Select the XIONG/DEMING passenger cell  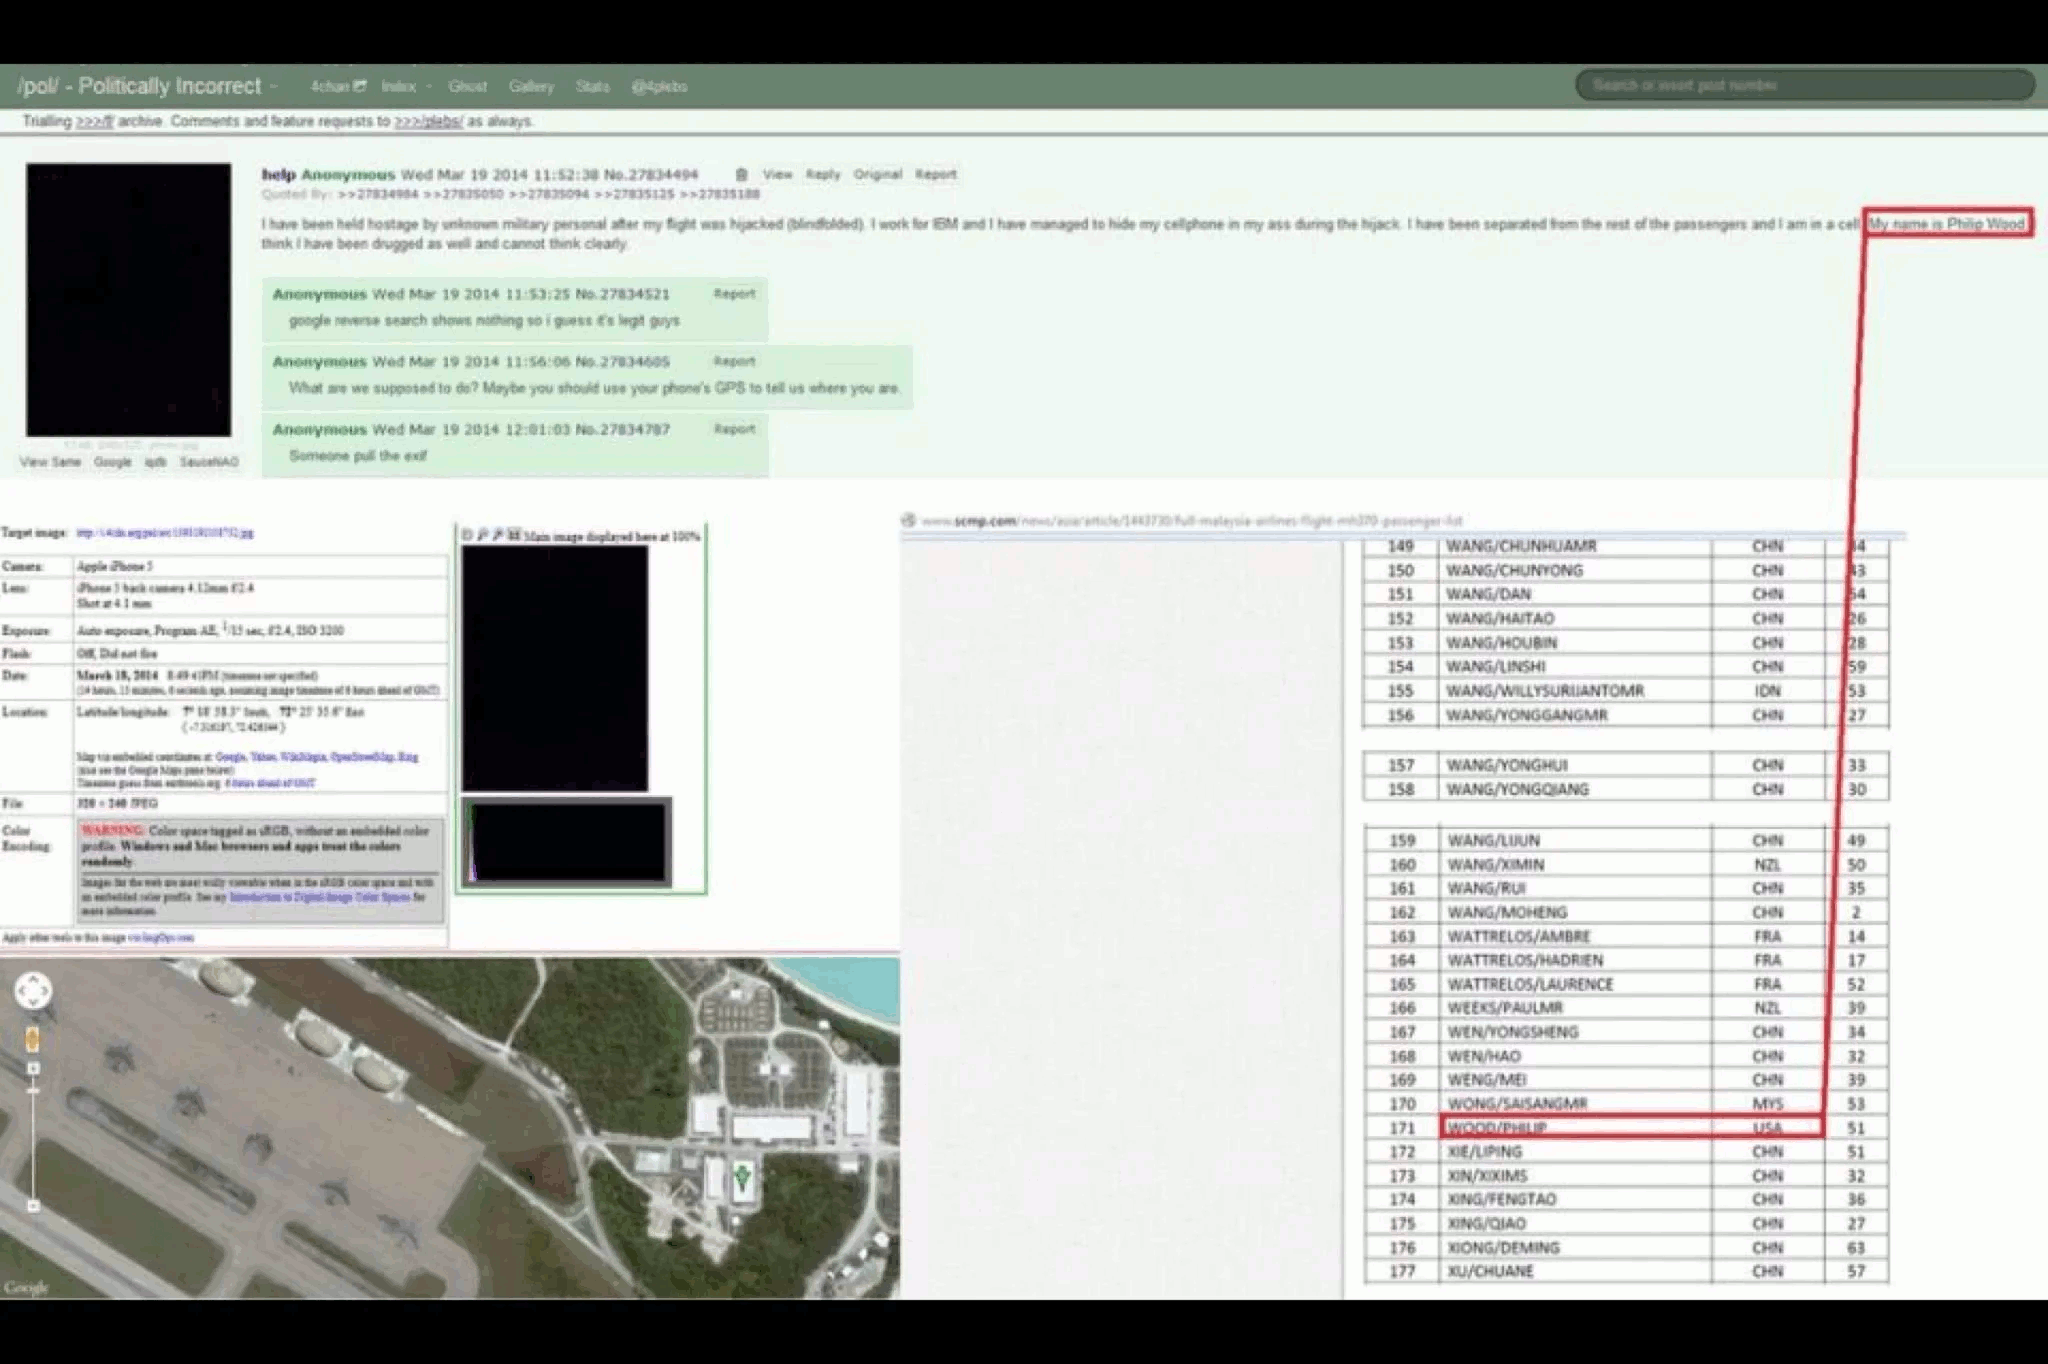1574,1248
